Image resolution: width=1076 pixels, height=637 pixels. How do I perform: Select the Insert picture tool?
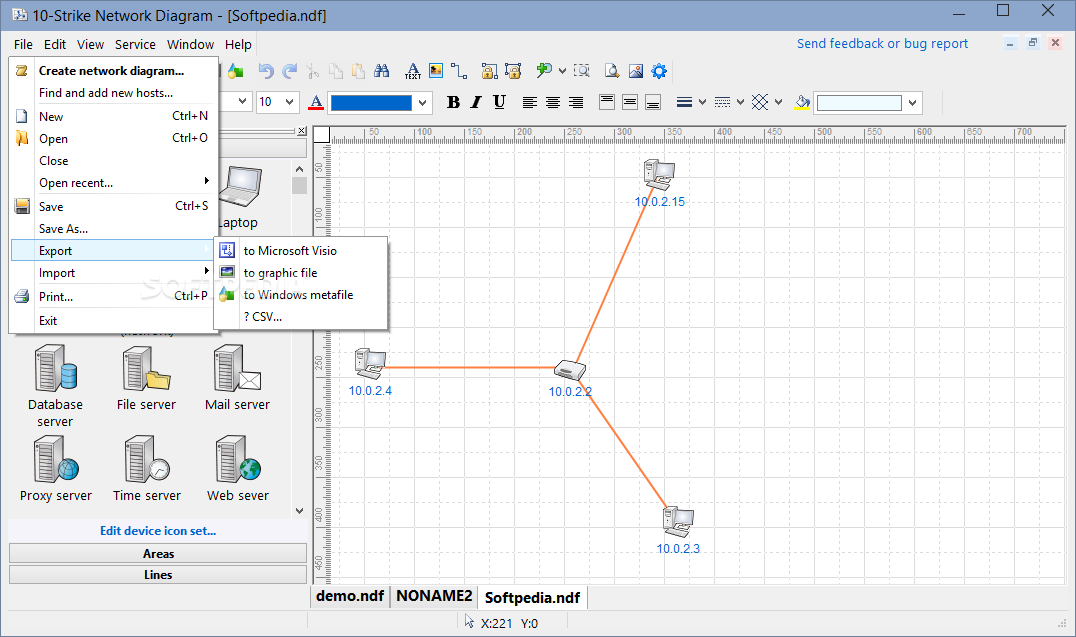coord(436,71)
